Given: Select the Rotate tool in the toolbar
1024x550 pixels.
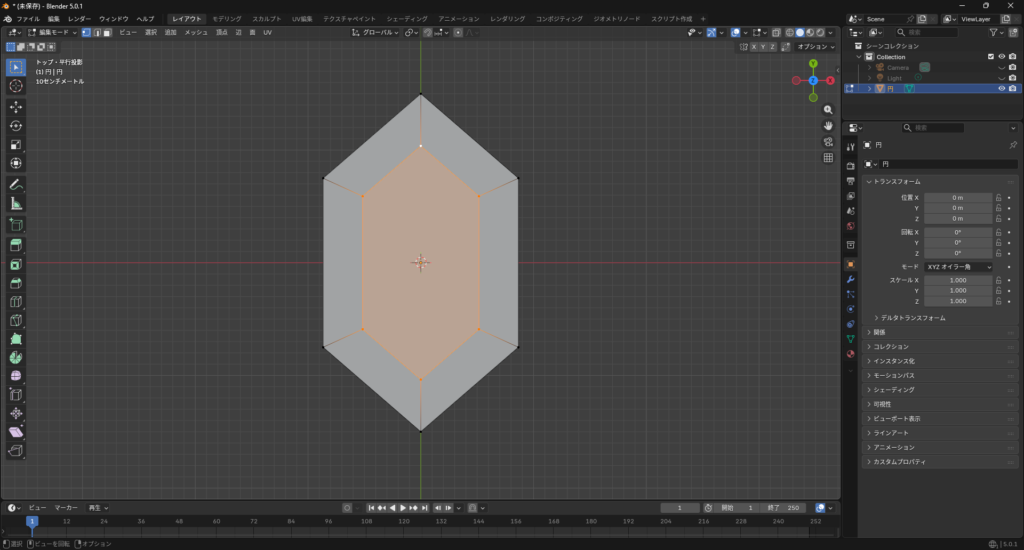Looking at the screenshot, I should 16,125.
